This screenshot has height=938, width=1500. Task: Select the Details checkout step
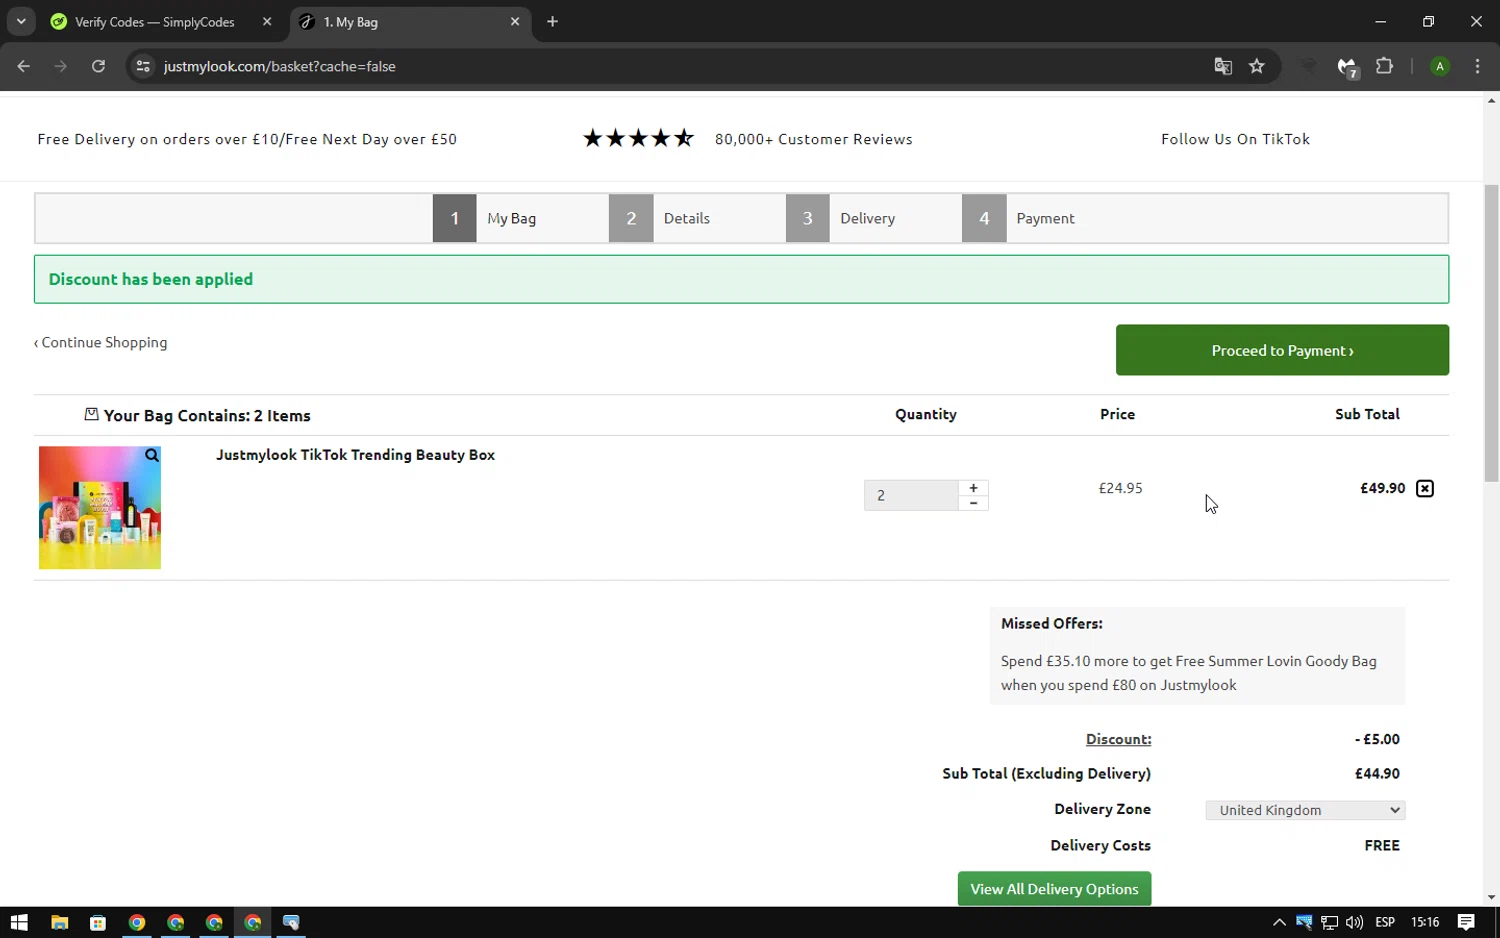pyautogui.click(x=662, y=218)
